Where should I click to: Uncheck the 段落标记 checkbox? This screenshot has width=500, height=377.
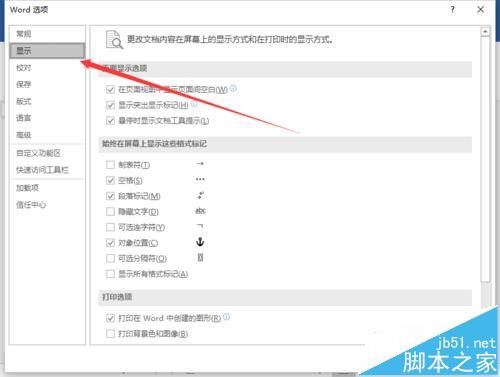coord(110,196)
